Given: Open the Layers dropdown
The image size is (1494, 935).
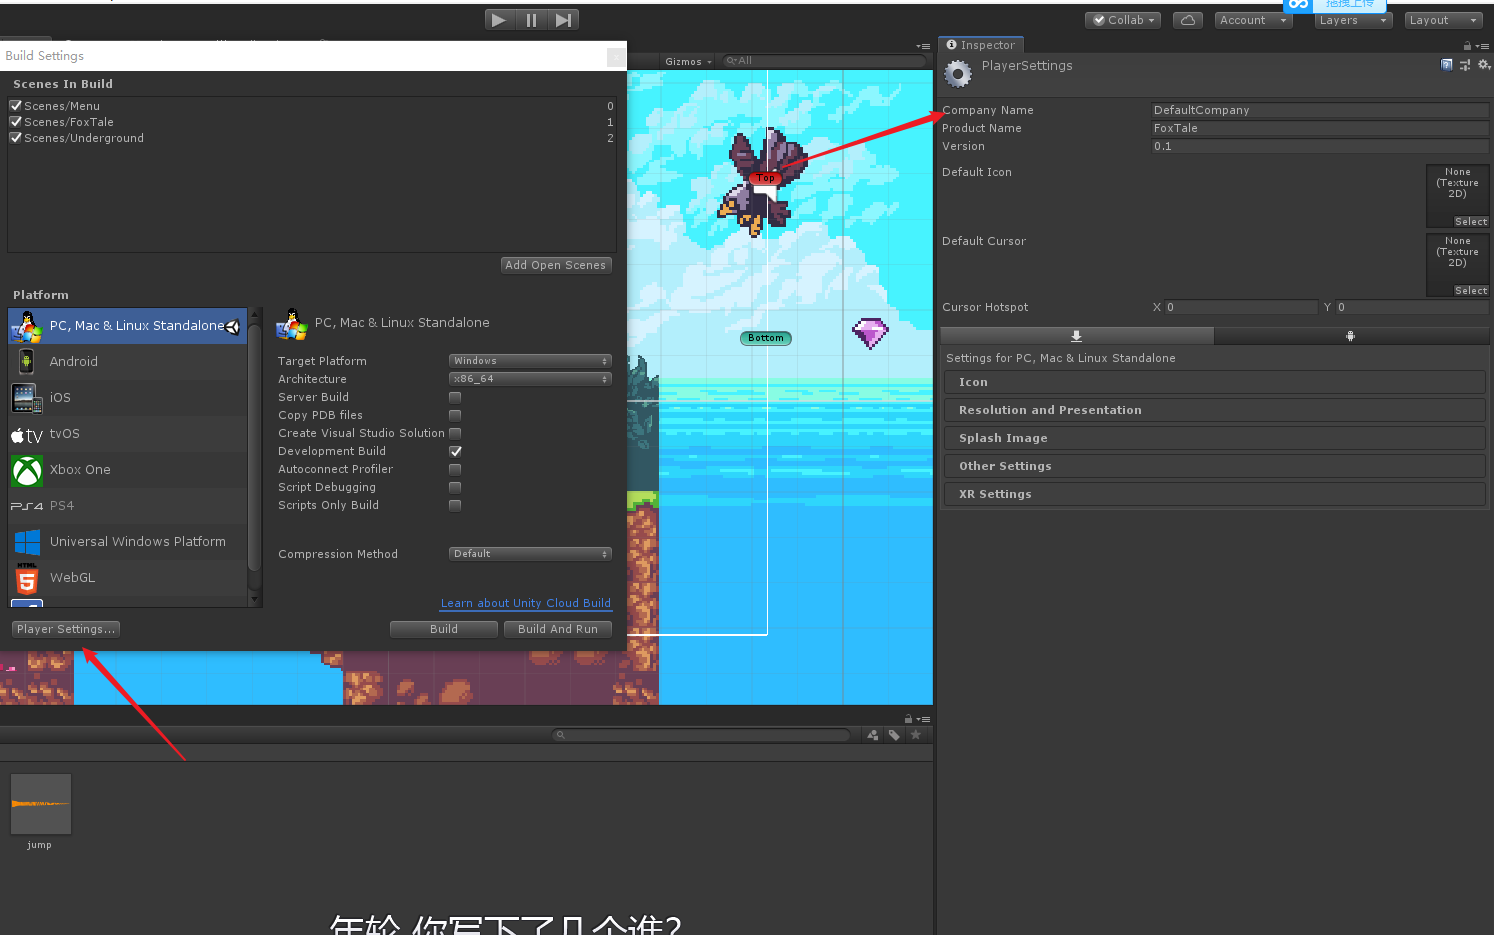Looking at the screenshot, I should pyautogui.click(x=1353, y=20).
